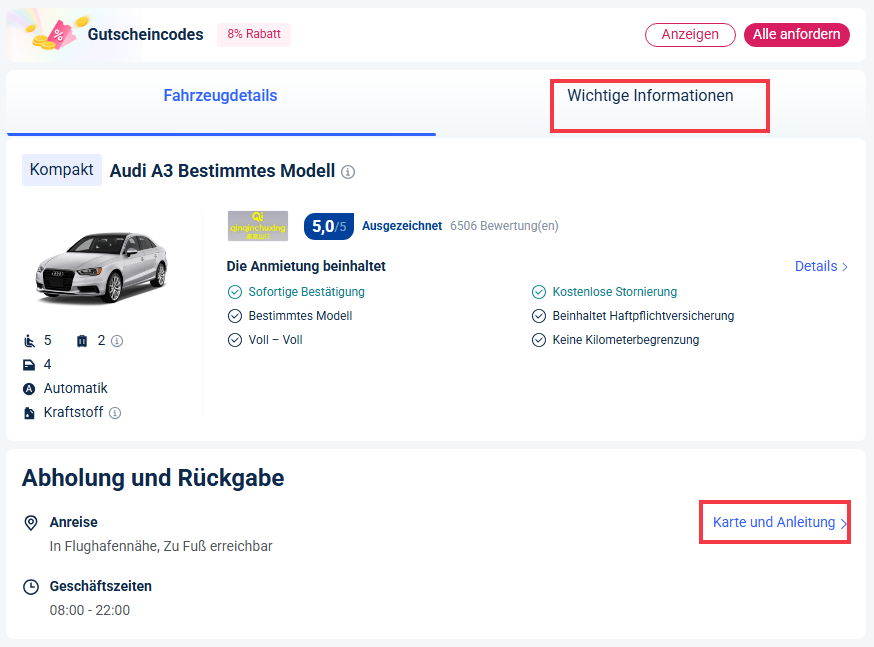The width and height of the screenshot is (874, 647).
Task: Click the seat icon next to 5
Action: tap(29, 340)
